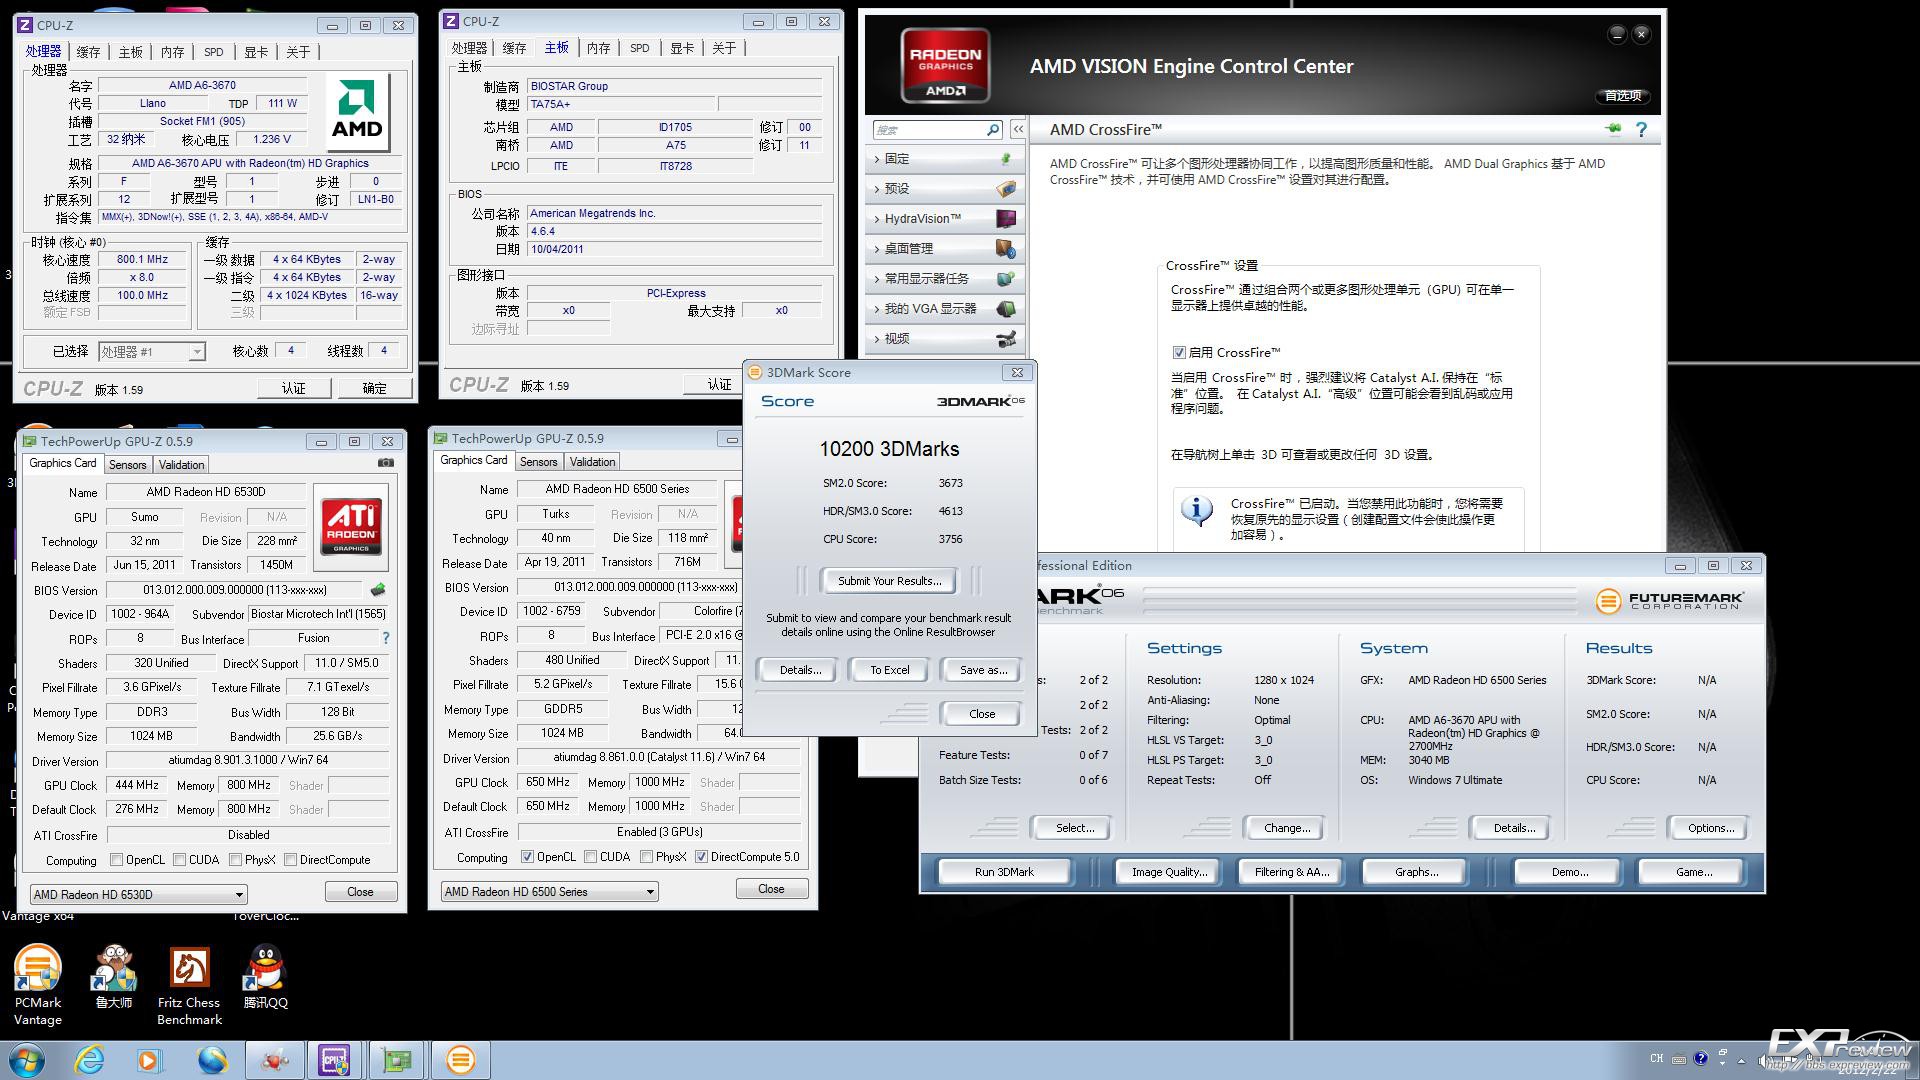Click the ATI Radeon logo in GPU-Z 6530D
The image size is (1920, 1080).
tap(351, 527)
